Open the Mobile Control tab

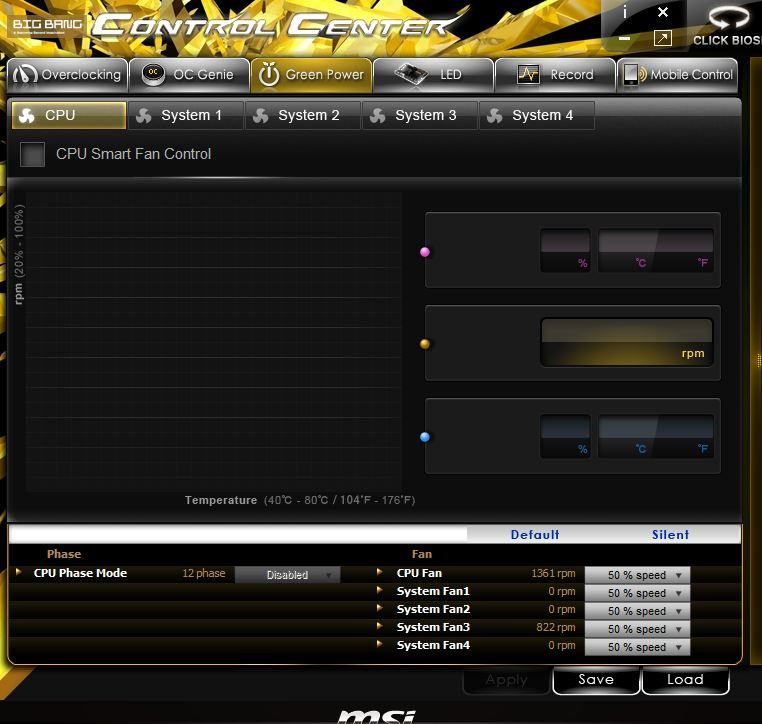click(677, 75)
